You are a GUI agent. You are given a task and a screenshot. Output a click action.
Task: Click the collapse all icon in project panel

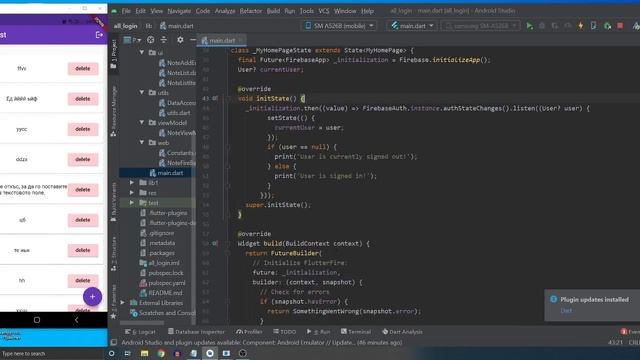(164, 40)
